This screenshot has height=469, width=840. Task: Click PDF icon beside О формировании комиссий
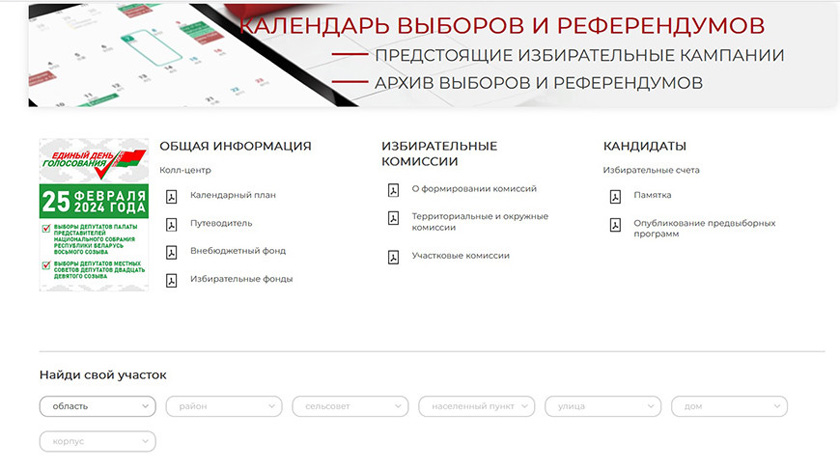[393, 189]
